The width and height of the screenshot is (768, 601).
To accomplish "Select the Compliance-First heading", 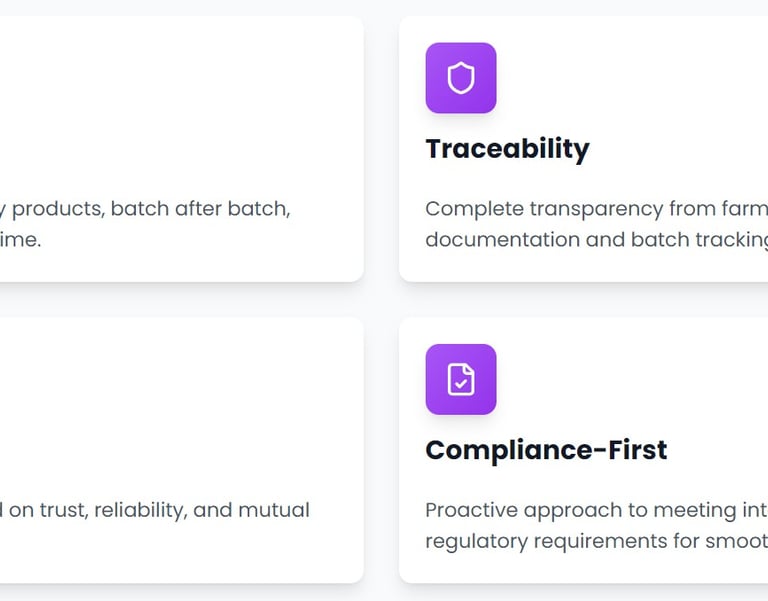I will (x=546, y=450).
